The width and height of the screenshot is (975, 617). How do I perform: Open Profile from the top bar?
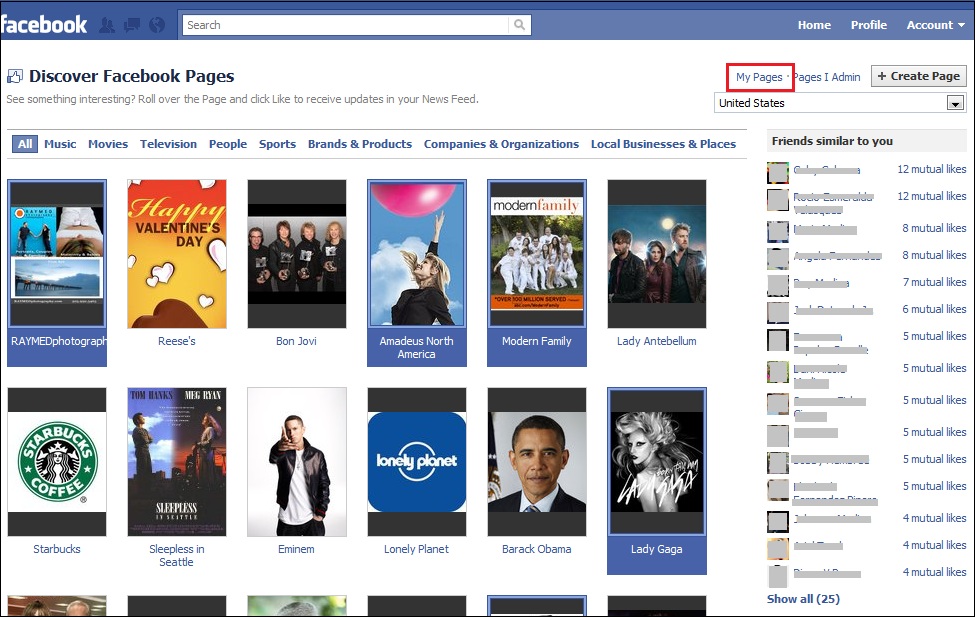pos(869,25)
